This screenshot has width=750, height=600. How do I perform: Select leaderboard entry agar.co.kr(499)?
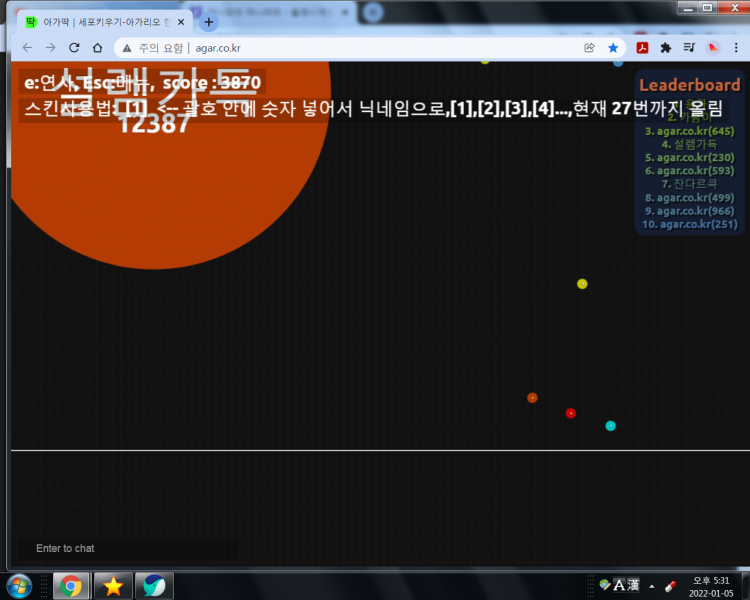tap(689, 198)
